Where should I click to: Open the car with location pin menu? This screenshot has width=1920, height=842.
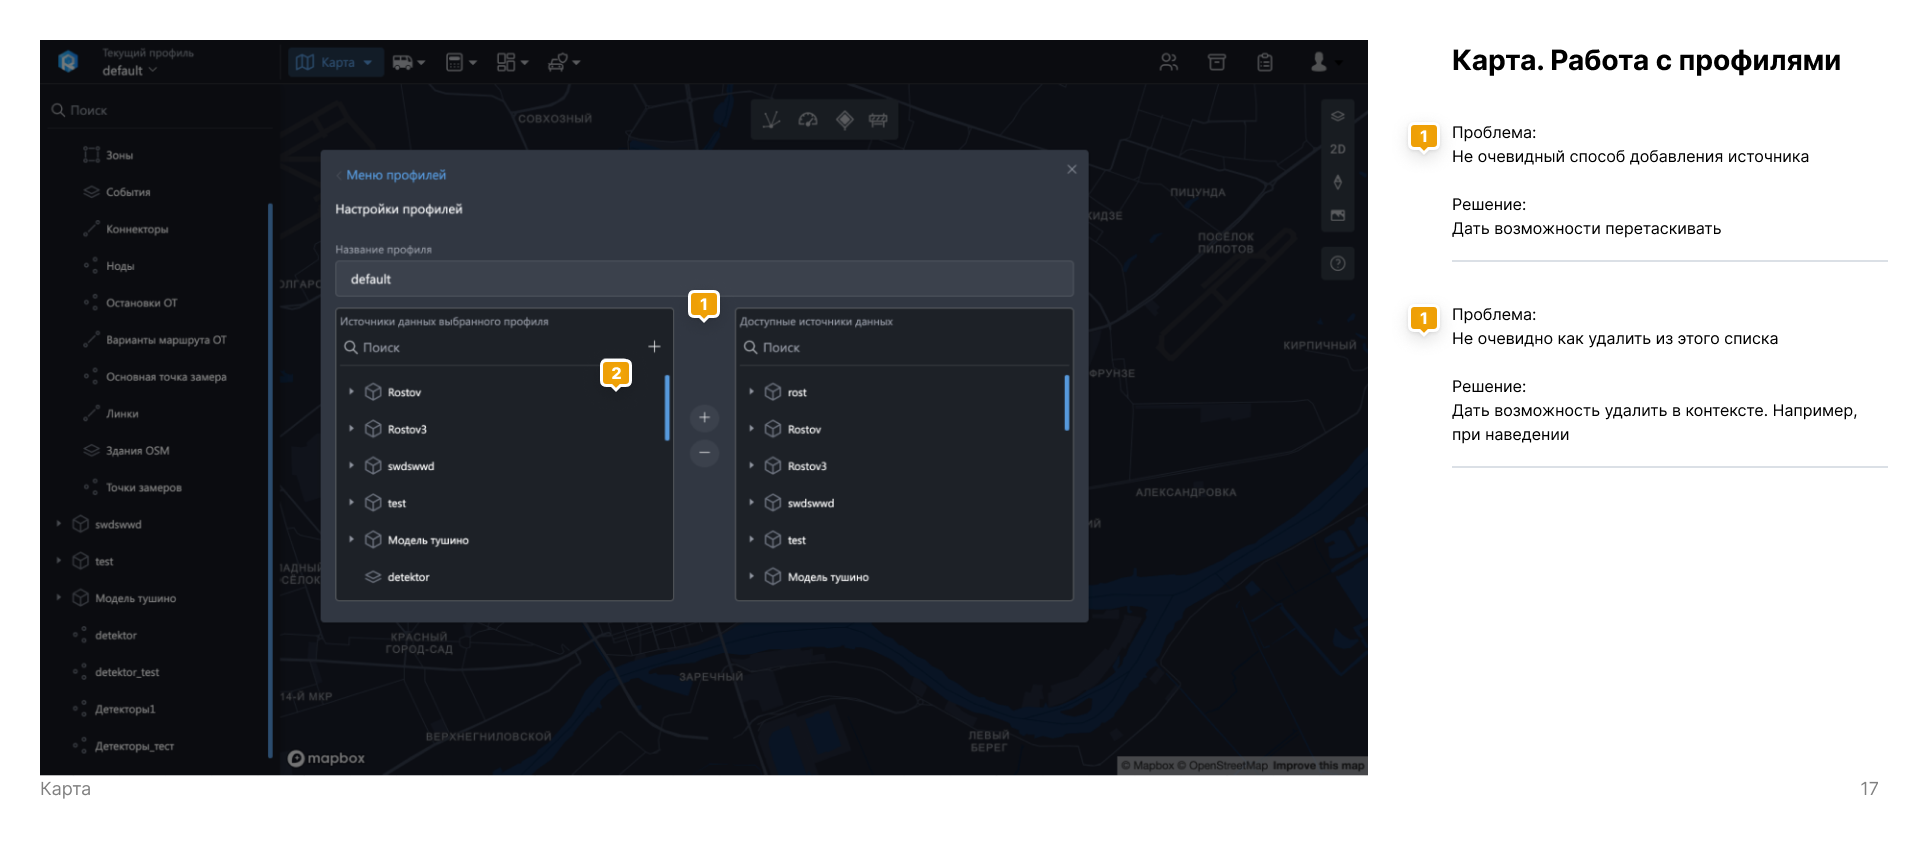[563, 62]
